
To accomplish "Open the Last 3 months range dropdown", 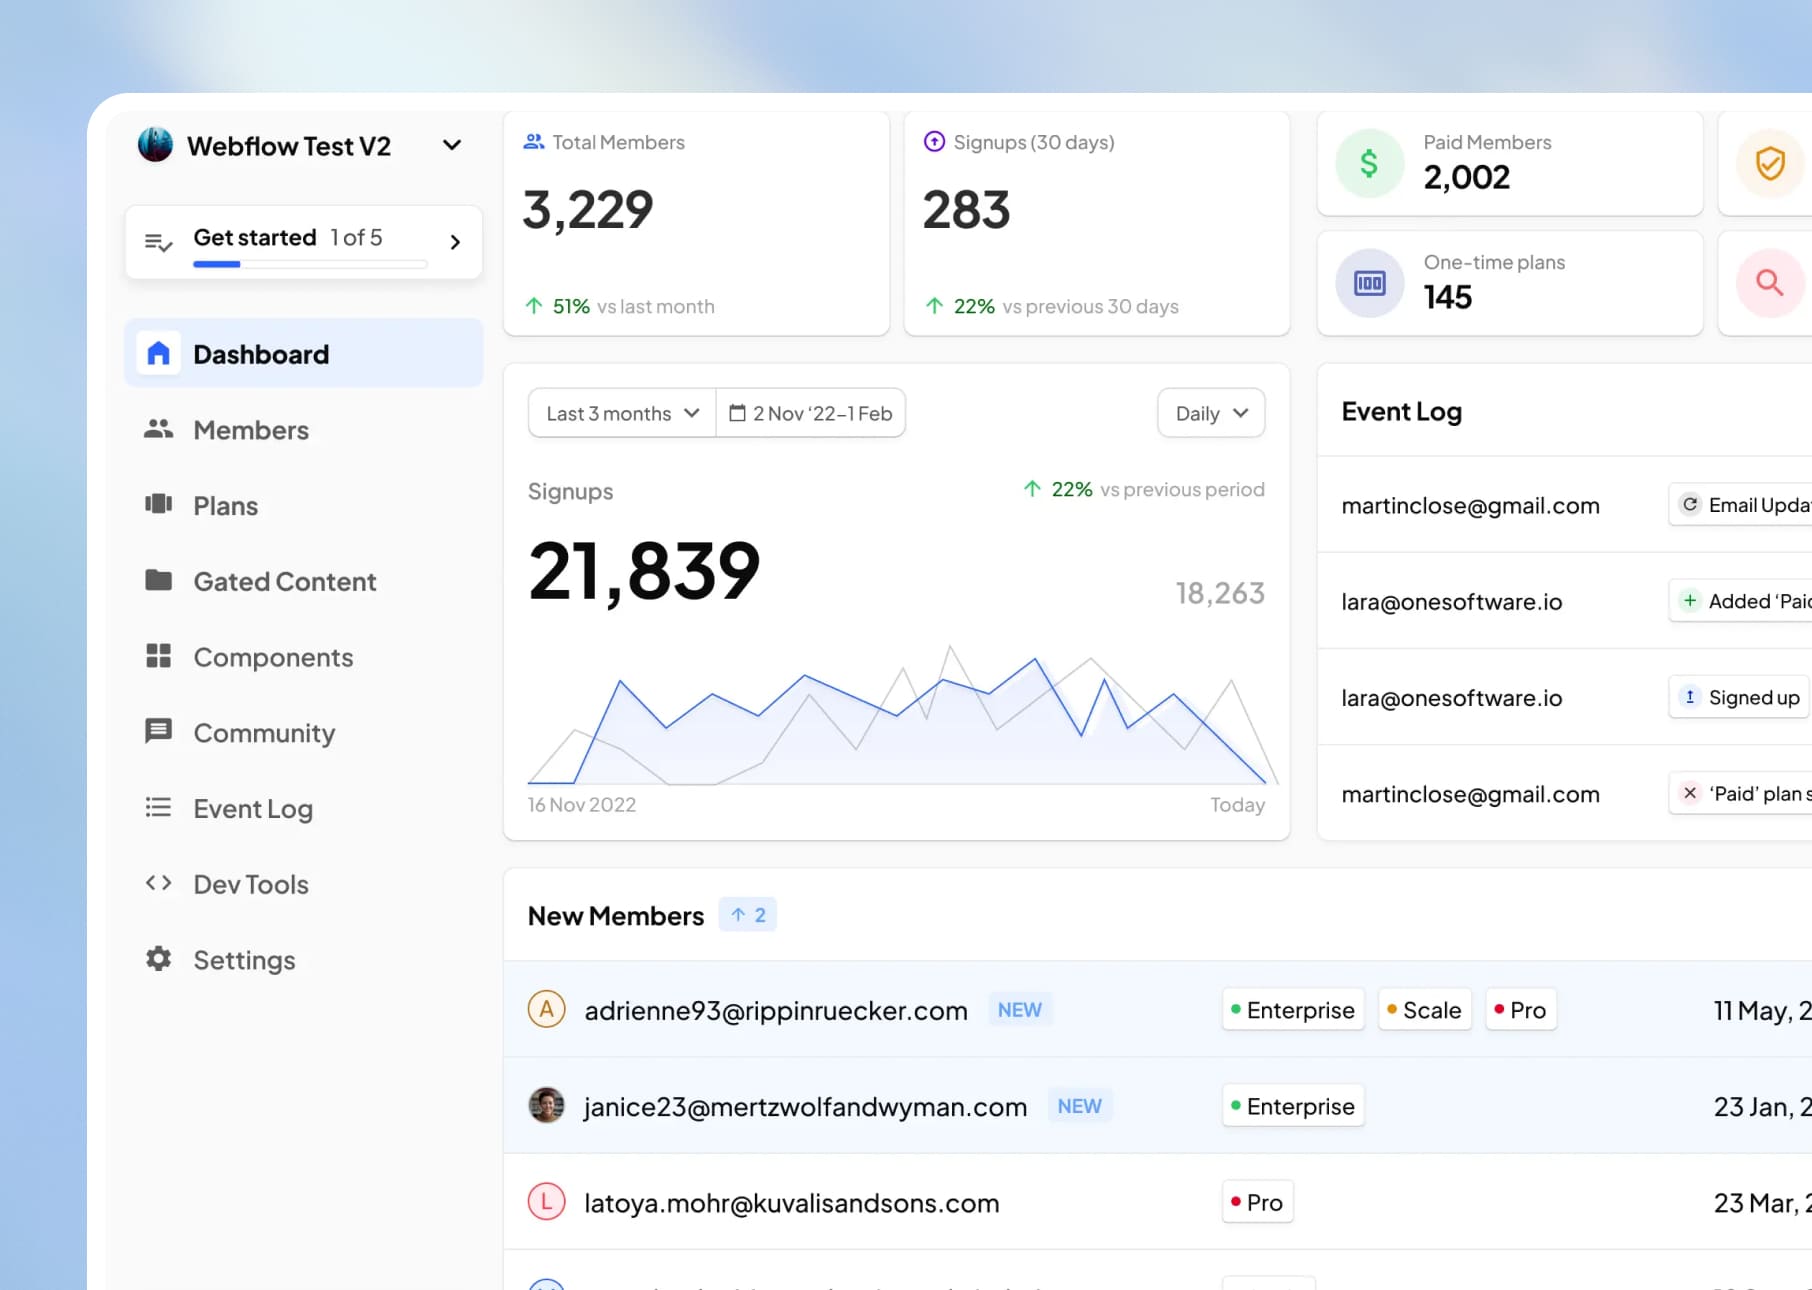I will tap(622, 413).
